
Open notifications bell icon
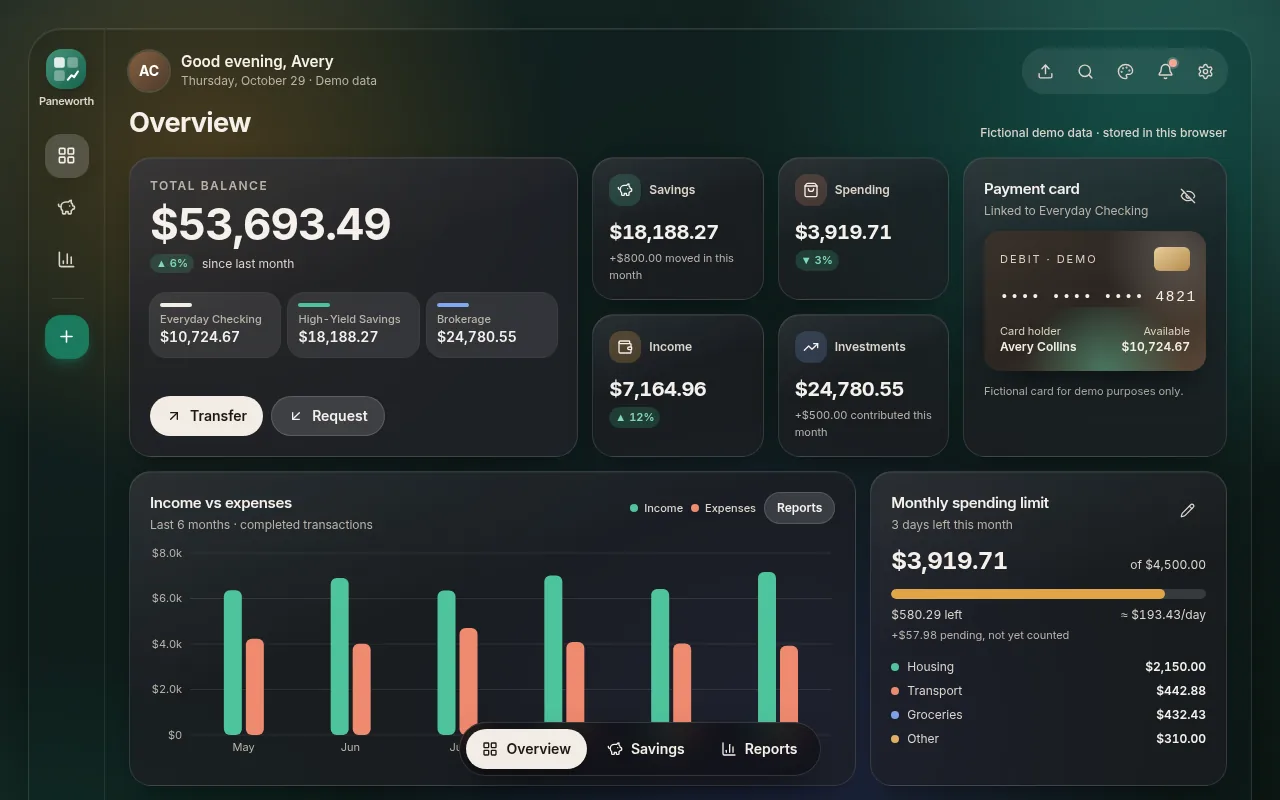point(1166,71)
